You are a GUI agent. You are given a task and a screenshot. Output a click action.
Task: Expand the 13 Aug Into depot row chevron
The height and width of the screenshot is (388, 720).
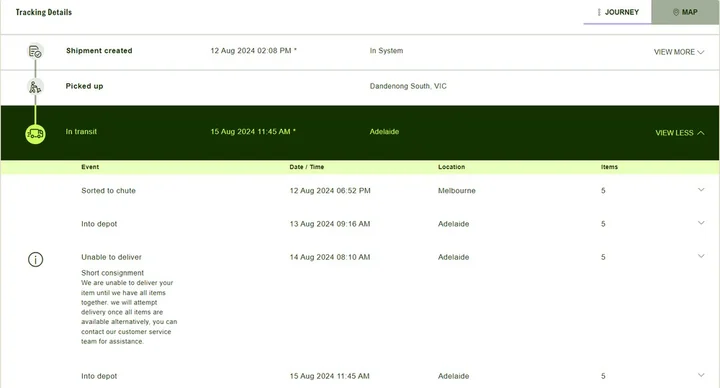point(701,223)
